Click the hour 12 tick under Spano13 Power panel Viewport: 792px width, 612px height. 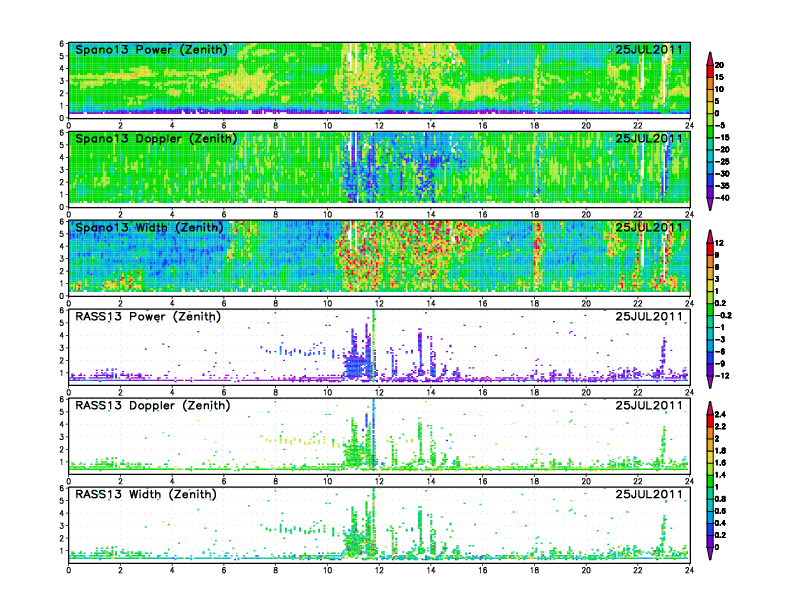(x=379, y=125)
